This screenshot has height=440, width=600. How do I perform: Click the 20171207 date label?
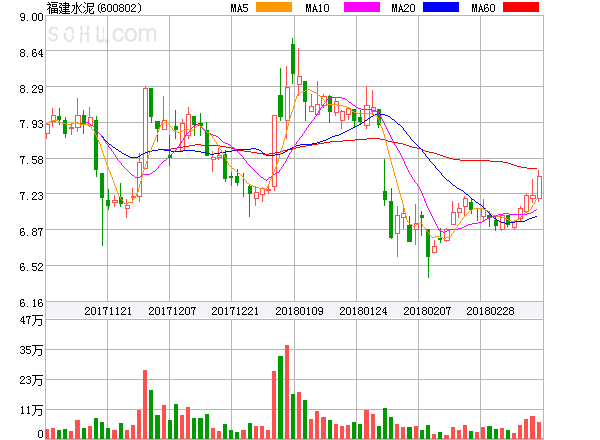pyautogui.click(x=172, y=311)
